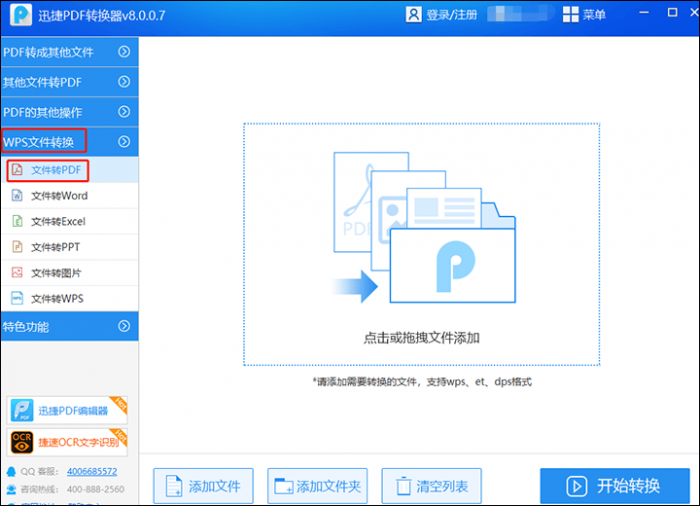Viewport: 700px width, 506px height.
Task: Expand PDF转成其他文件 arrow
Action: pos(124,52)
